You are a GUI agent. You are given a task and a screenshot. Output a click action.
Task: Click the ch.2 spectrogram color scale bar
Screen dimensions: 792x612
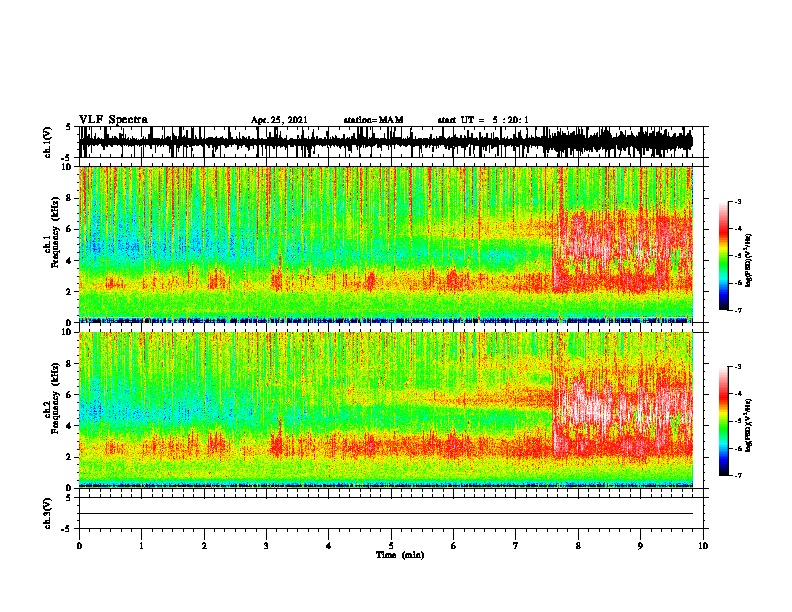tap(724, 421)
